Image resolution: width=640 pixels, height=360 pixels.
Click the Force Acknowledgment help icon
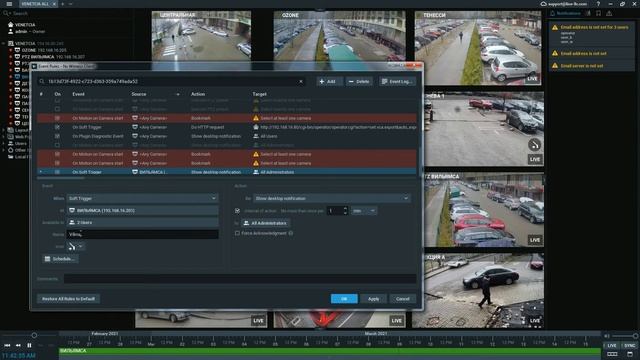pos(291,233)
